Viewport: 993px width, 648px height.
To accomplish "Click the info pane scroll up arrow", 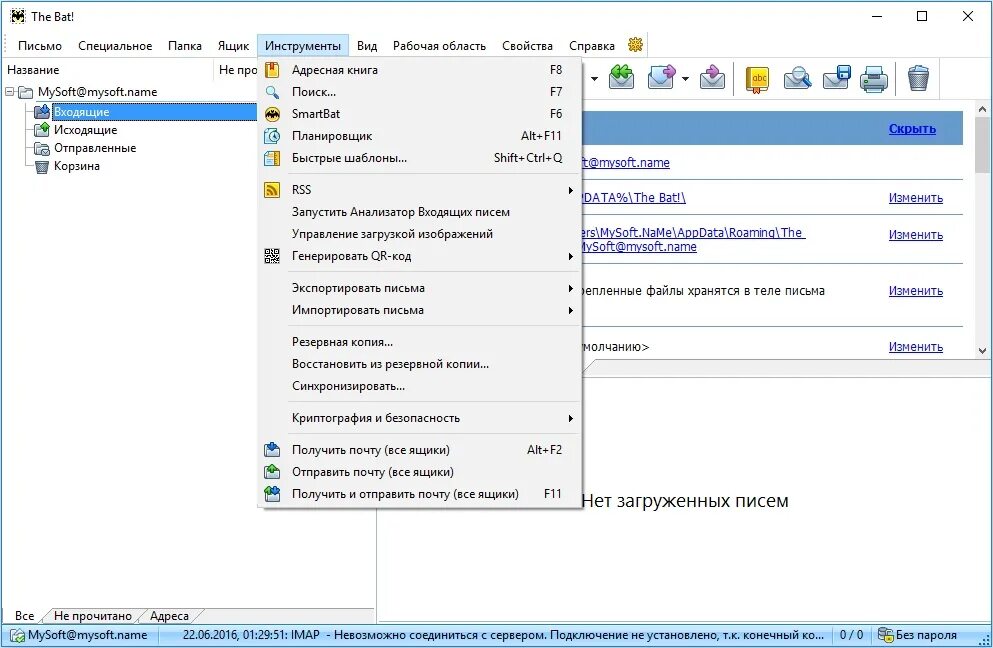I will coord(982,109).
